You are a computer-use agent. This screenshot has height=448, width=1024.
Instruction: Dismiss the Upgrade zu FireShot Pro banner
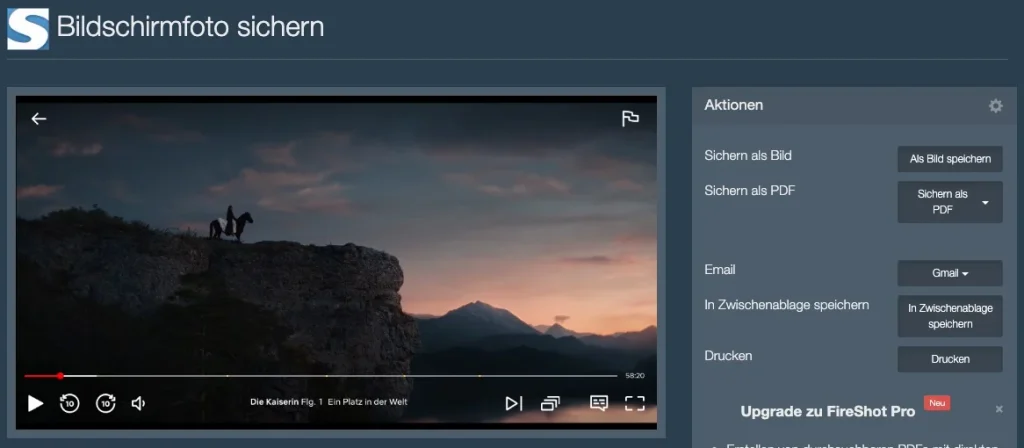coord(999,409)
